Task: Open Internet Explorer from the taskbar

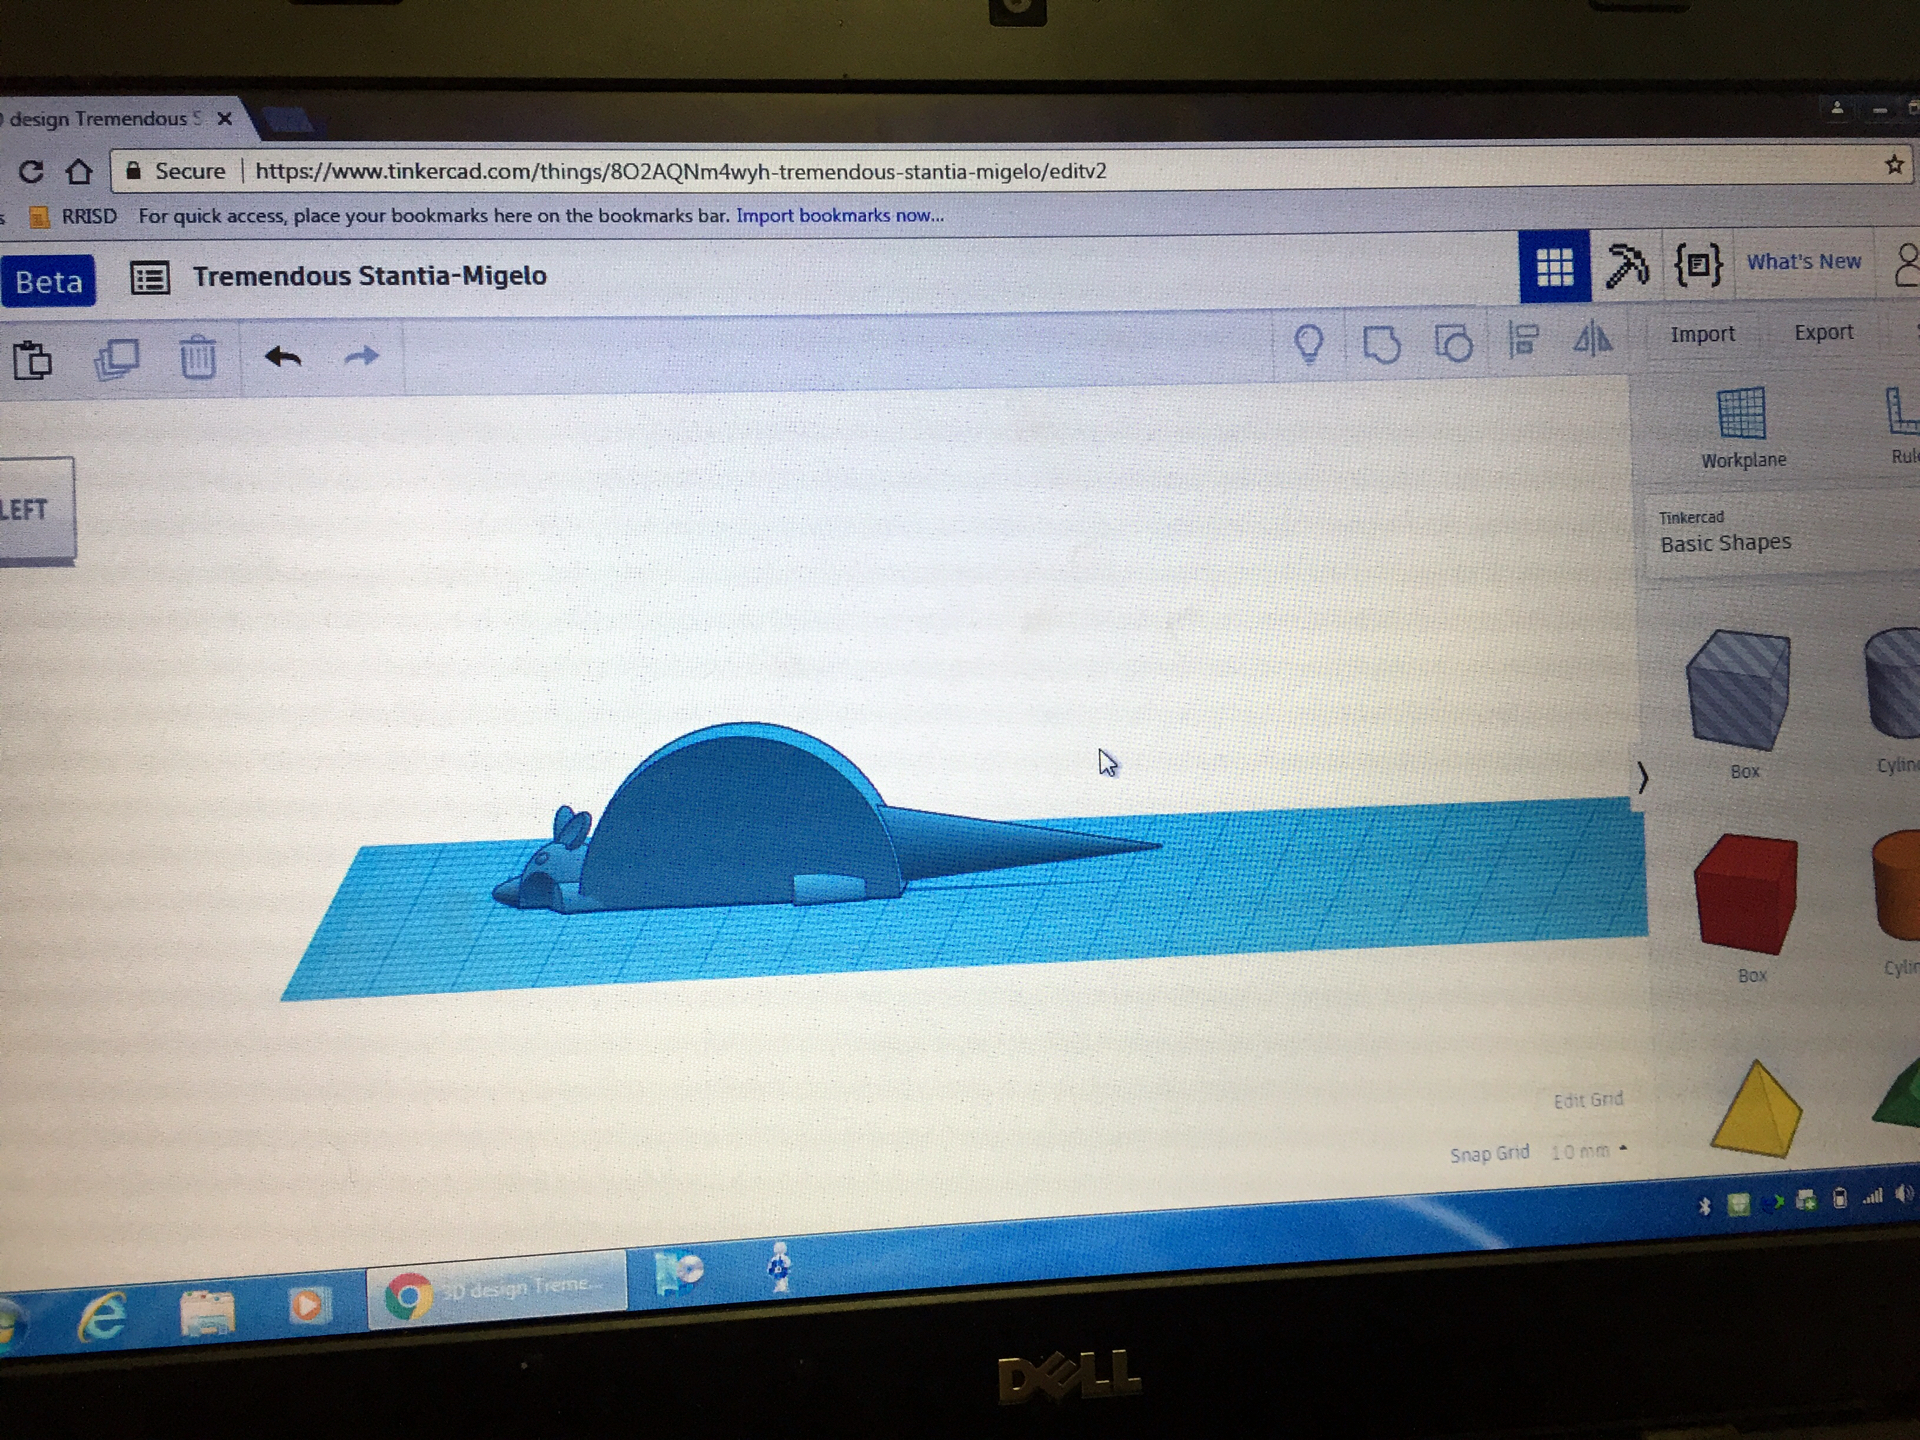Action: pos(102,1317)
